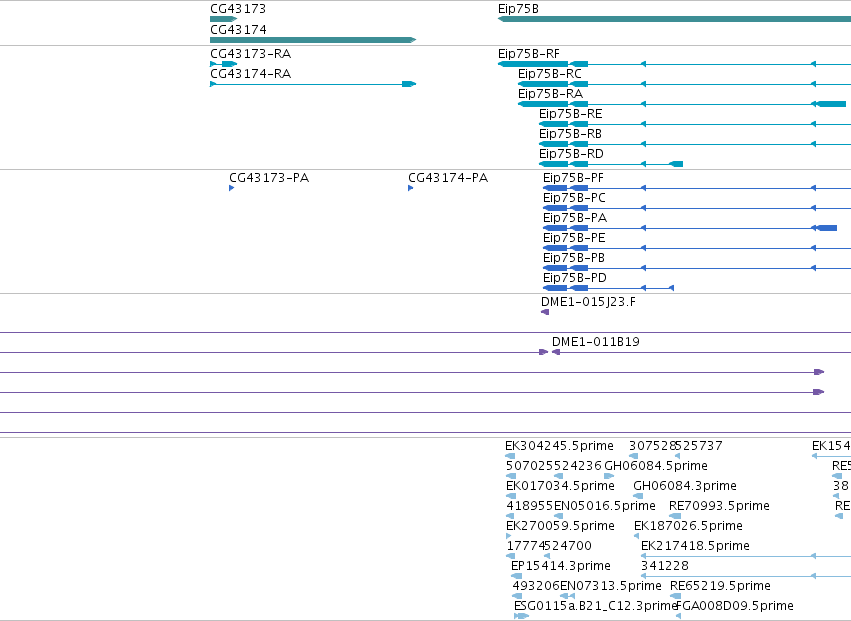Select EST EK270059.5prime

click(560, 527)
